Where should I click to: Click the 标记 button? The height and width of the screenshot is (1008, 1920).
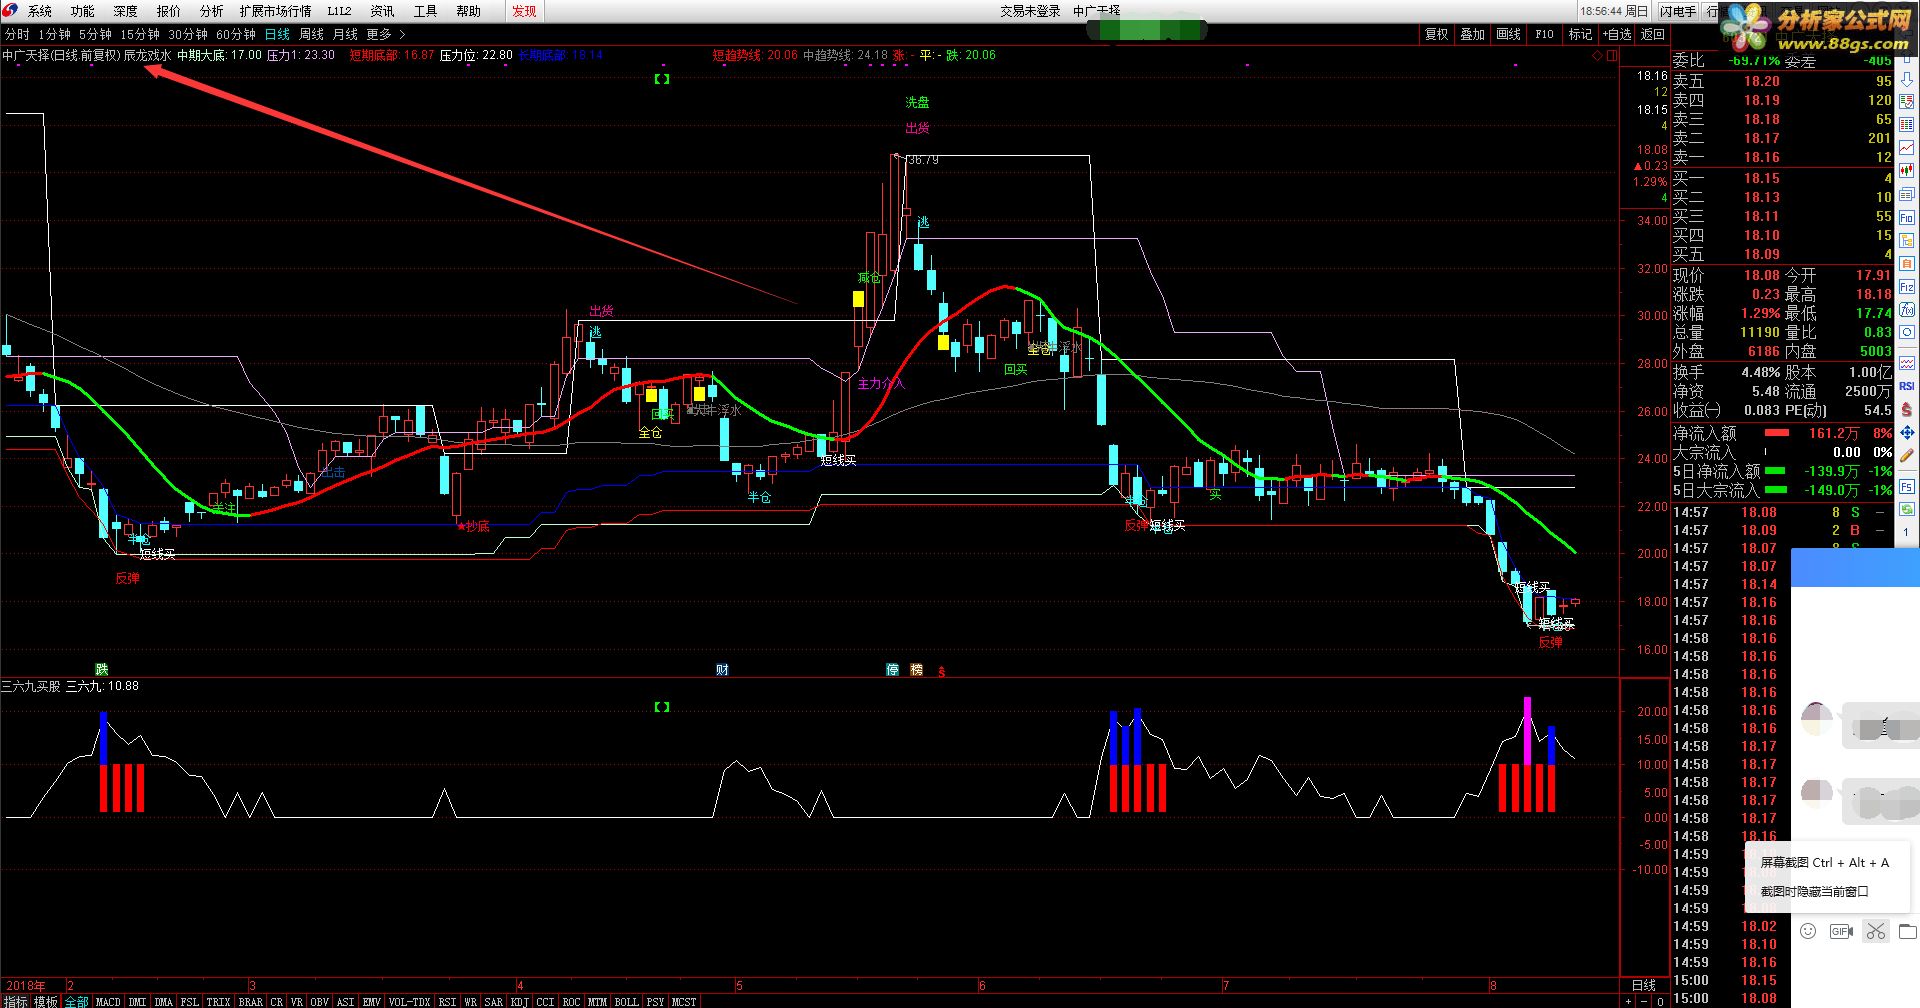tap(1580, 34)
